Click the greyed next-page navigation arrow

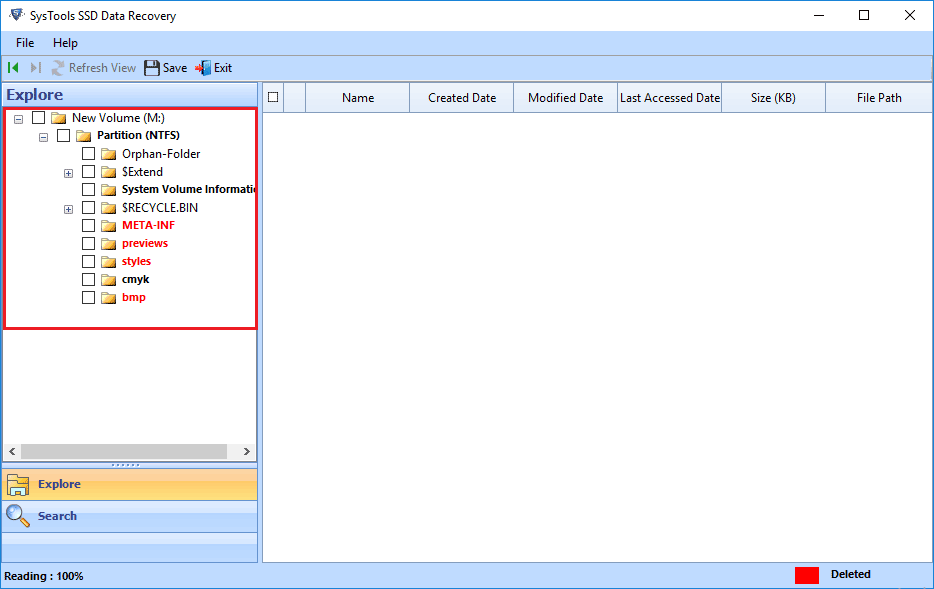coord(36,68)
